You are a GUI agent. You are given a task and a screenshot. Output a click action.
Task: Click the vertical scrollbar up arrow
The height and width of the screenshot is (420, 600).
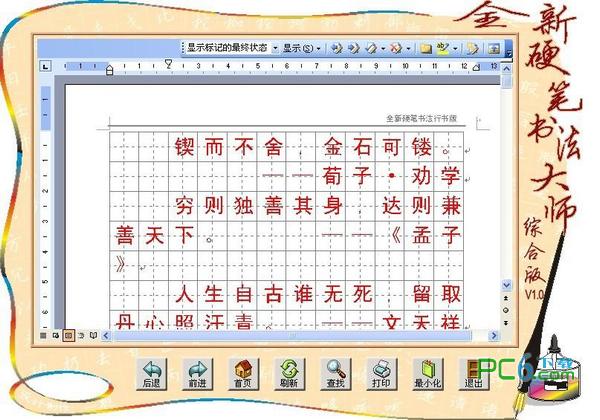[x=506, y=69]
